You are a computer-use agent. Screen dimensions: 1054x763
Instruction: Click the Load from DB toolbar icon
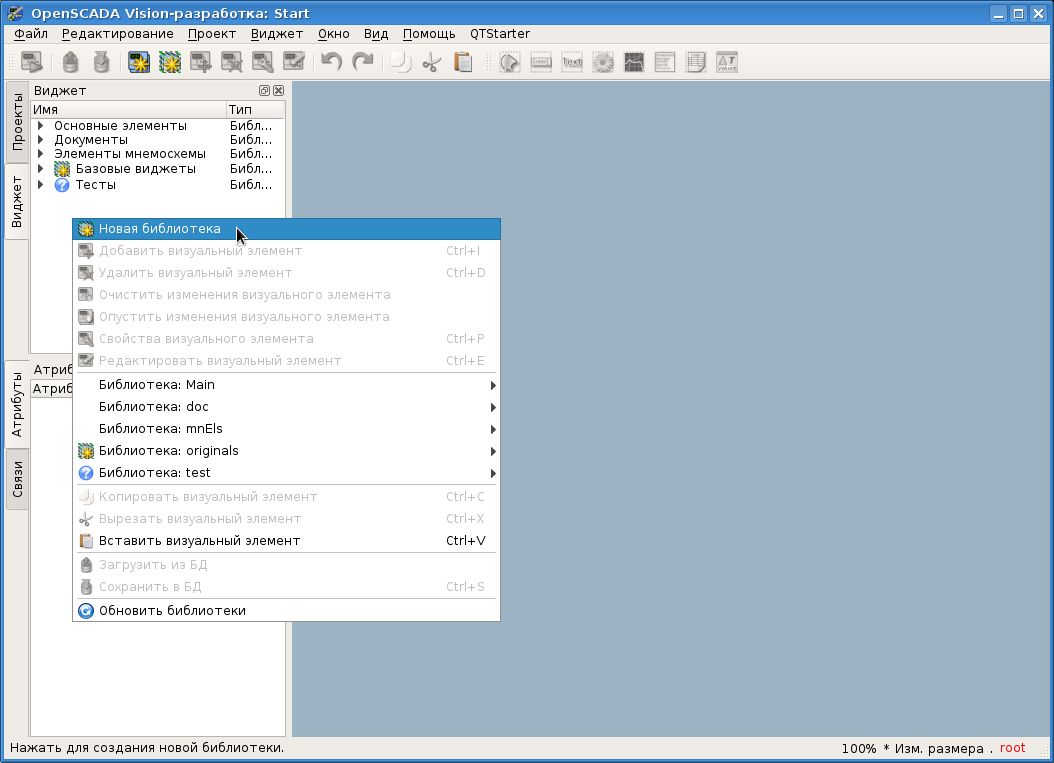(x=70, y=63)
